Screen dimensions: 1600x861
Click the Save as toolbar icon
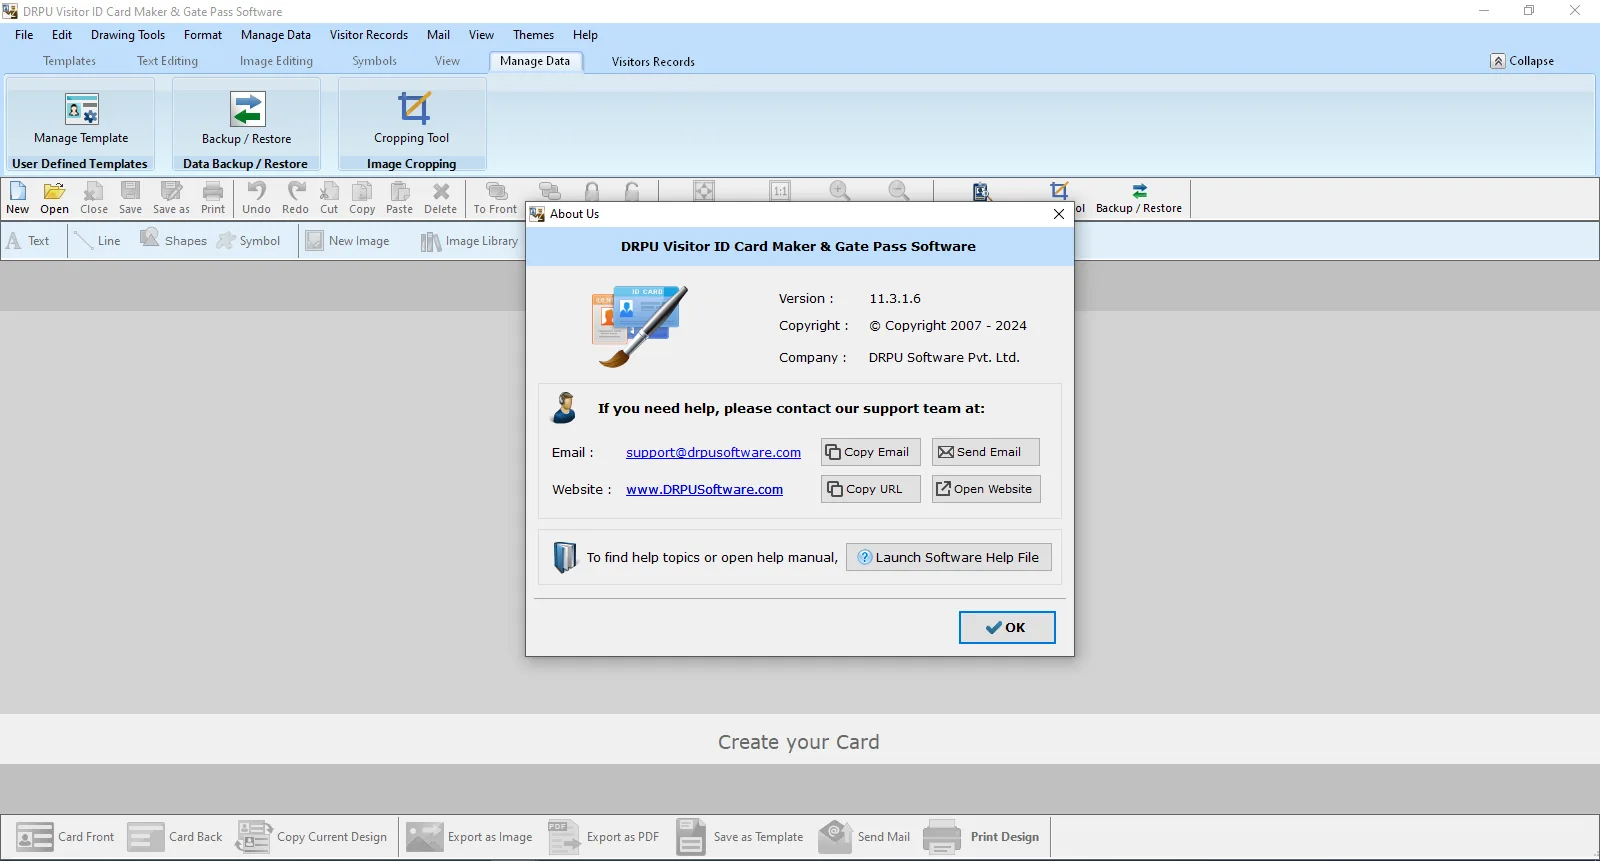coord(171,198)
